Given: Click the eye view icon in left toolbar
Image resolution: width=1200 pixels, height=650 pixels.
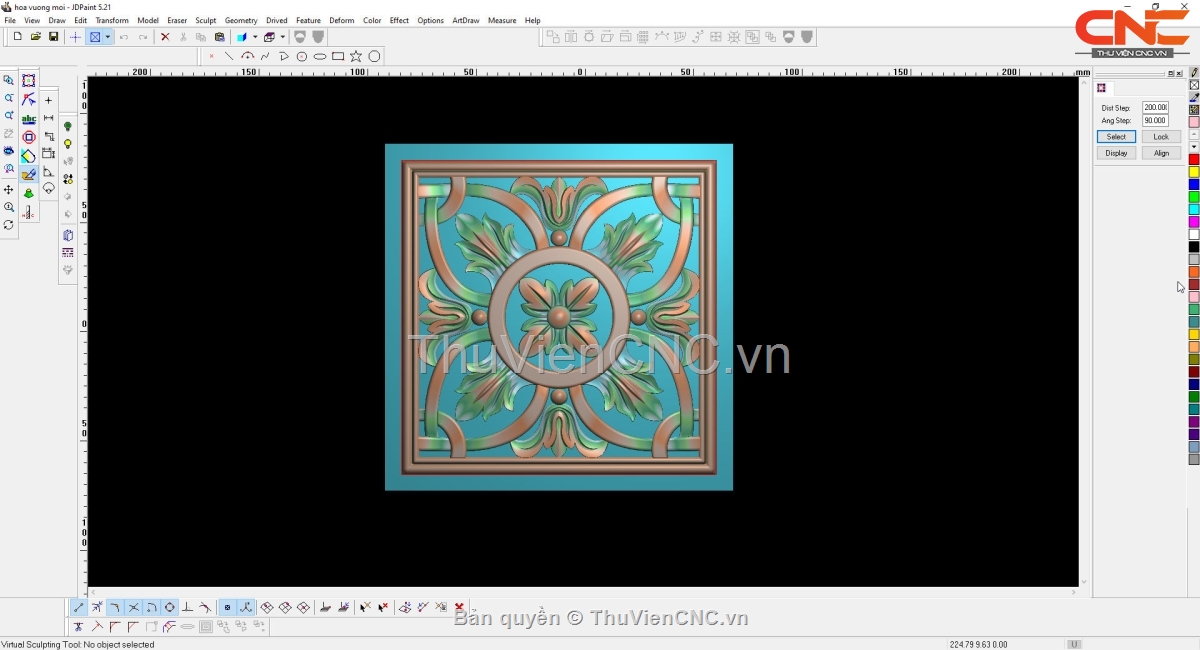Looking at the screenshot, I should [x=9, y=151].
